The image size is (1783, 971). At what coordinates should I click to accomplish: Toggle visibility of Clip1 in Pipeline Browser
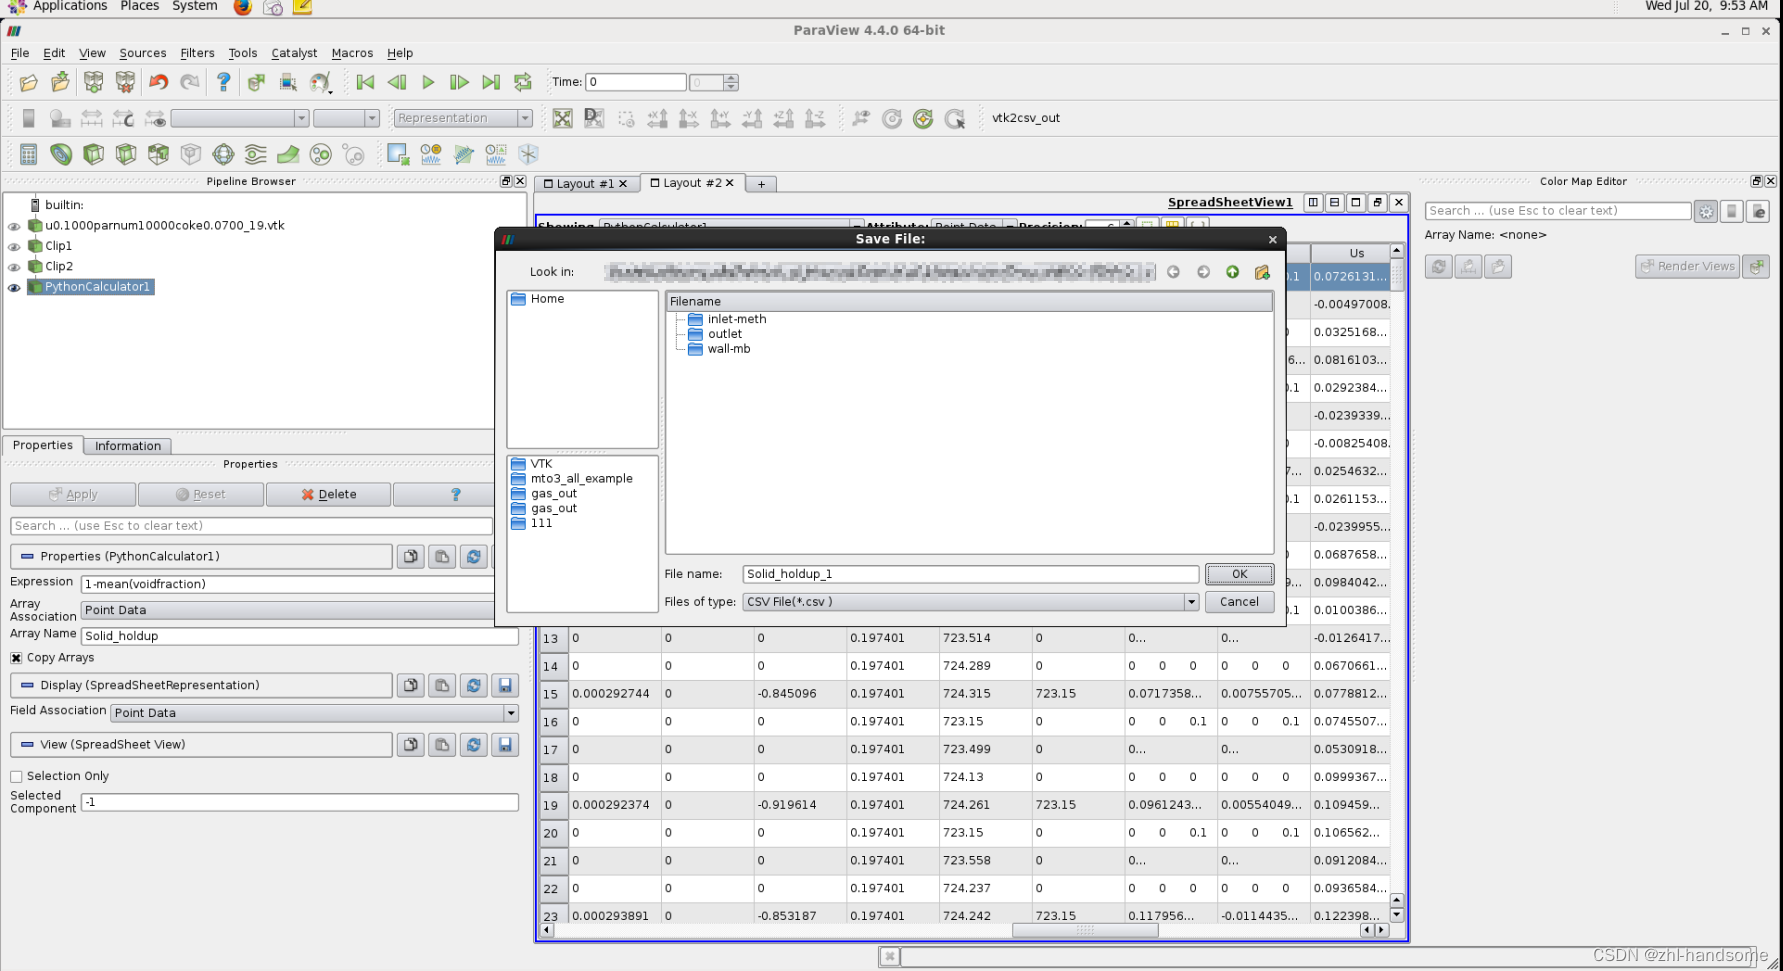[14, 245]
